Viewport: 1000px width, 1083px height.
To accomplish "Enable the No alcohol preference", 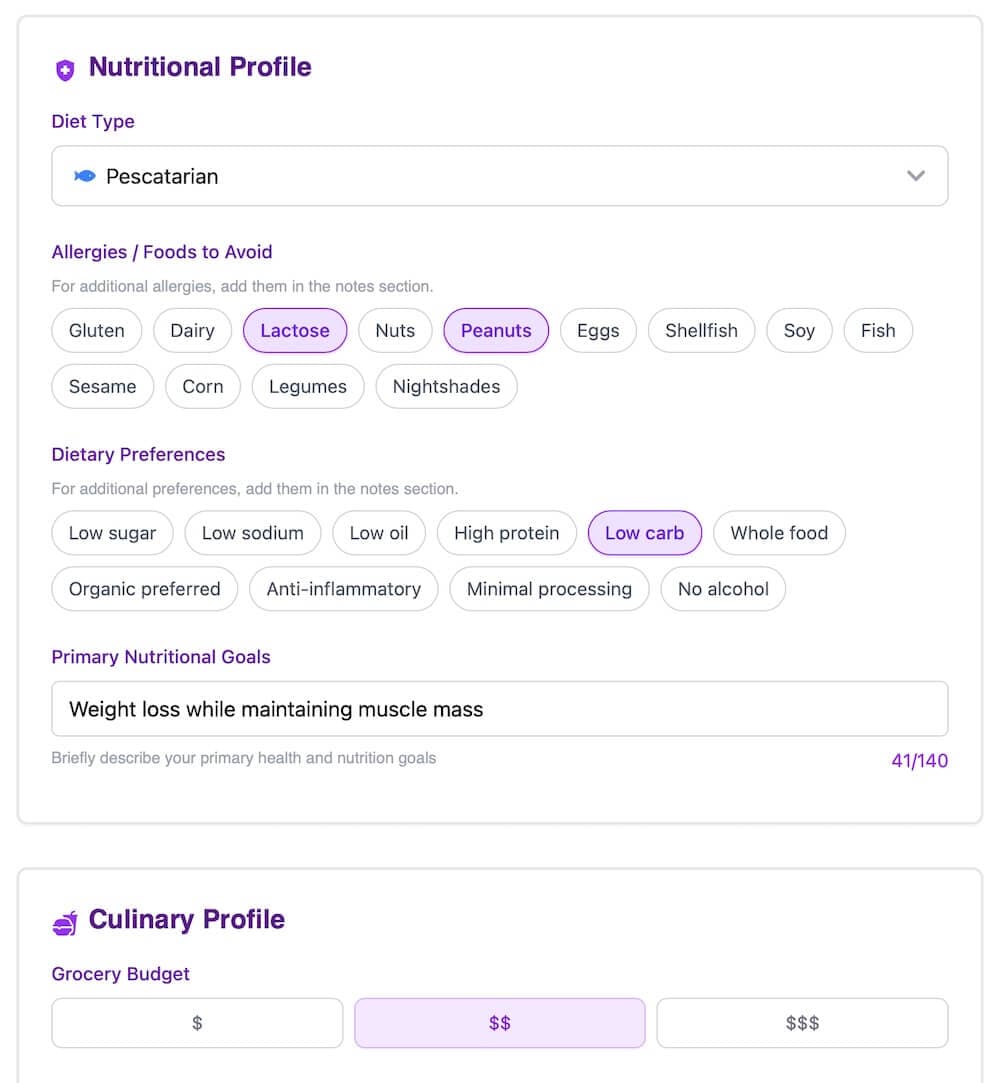I will (x=723, y=589).
